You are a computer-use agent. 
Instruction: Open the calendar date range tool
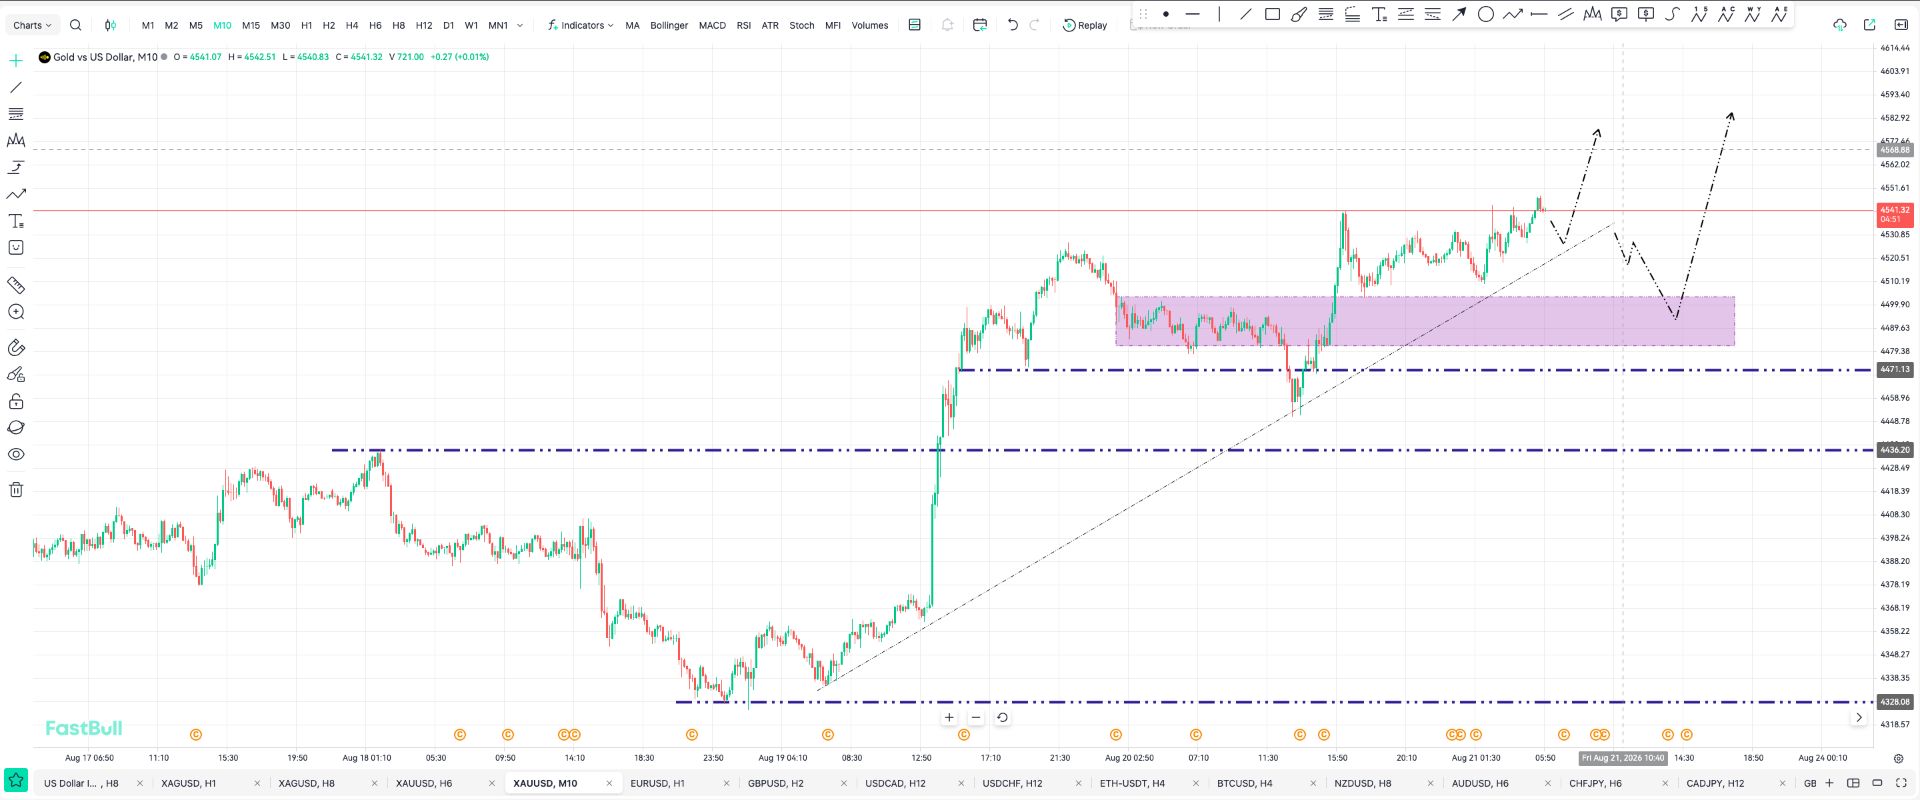pyautogui.click(x=980, y=25)
